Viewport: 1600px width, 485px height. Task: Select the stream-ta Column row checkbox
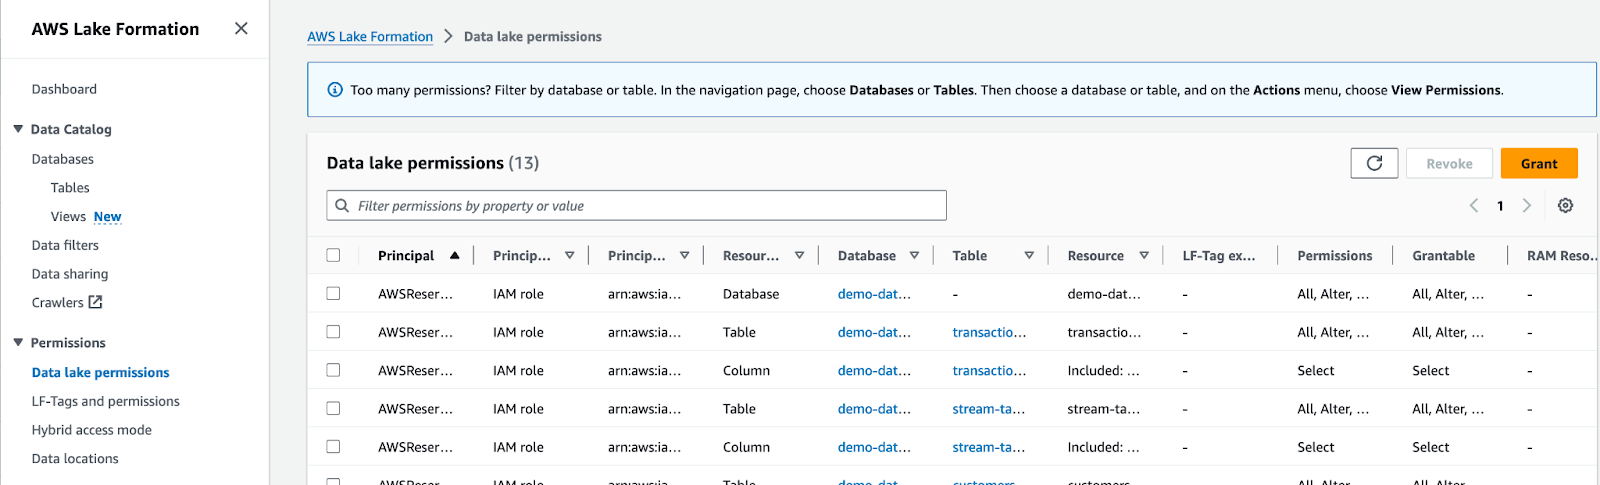tap(333, 447)
